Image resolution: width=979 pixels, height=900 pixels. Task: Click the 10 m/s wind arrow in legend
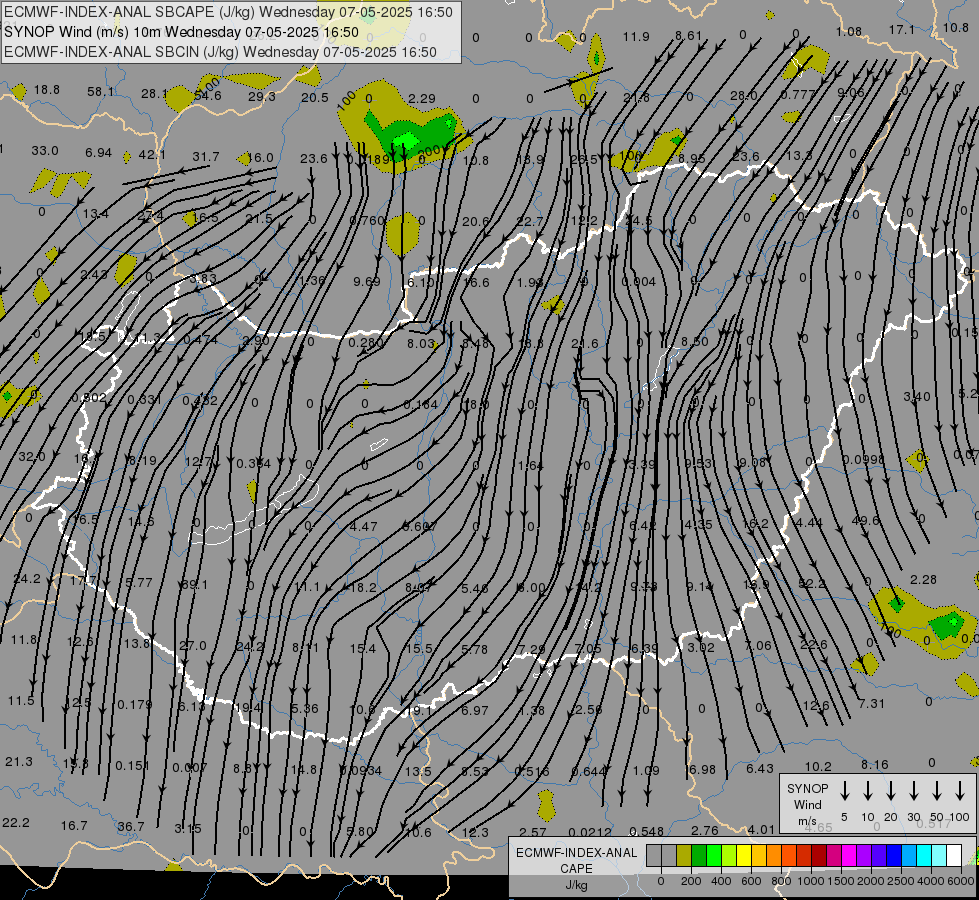868,791
